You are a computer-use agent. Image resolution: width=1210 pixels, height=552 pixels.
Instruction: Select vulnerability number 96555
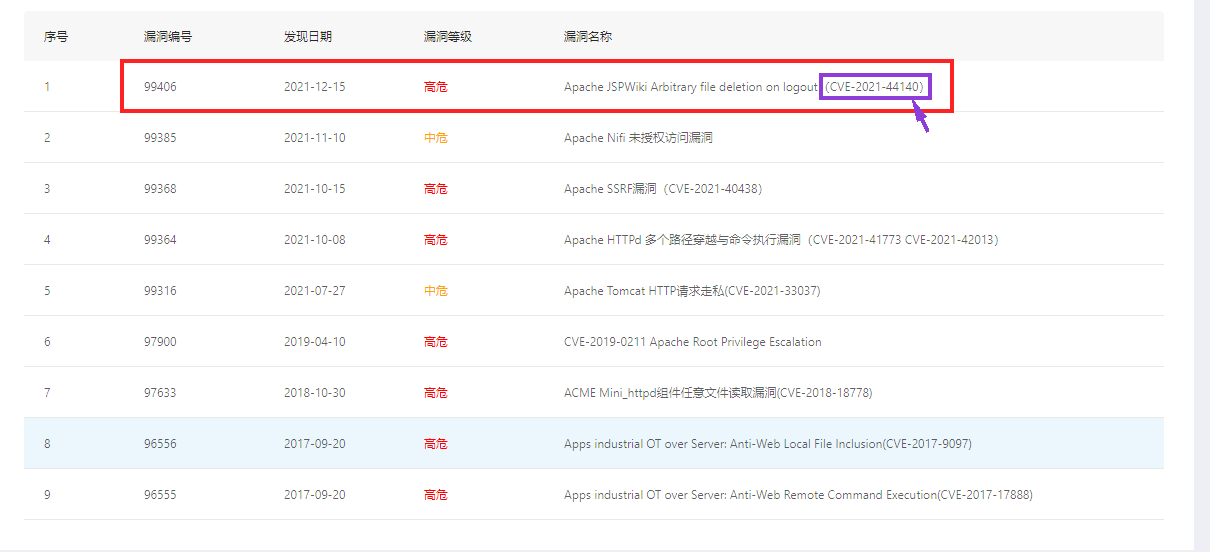160,495
